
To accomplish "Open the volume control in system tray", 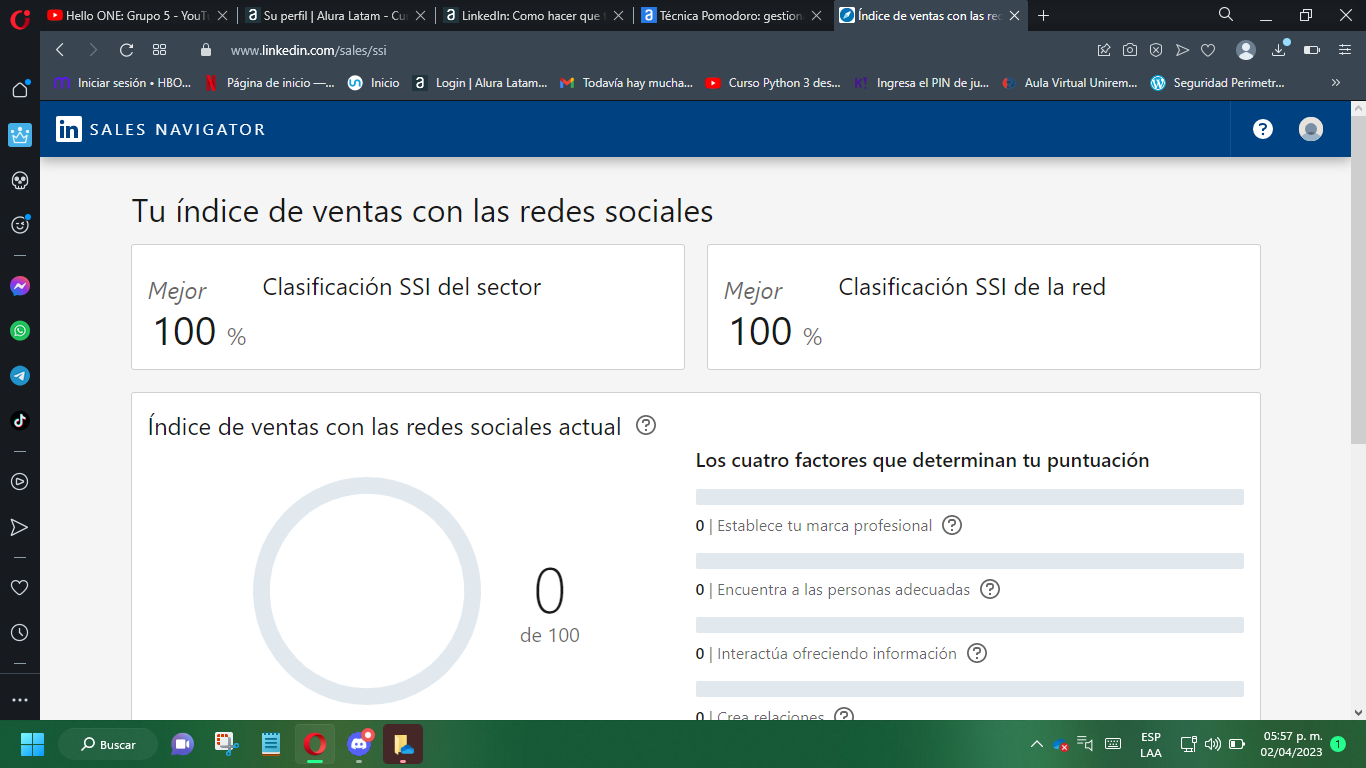I will (x=1213, y=744).
